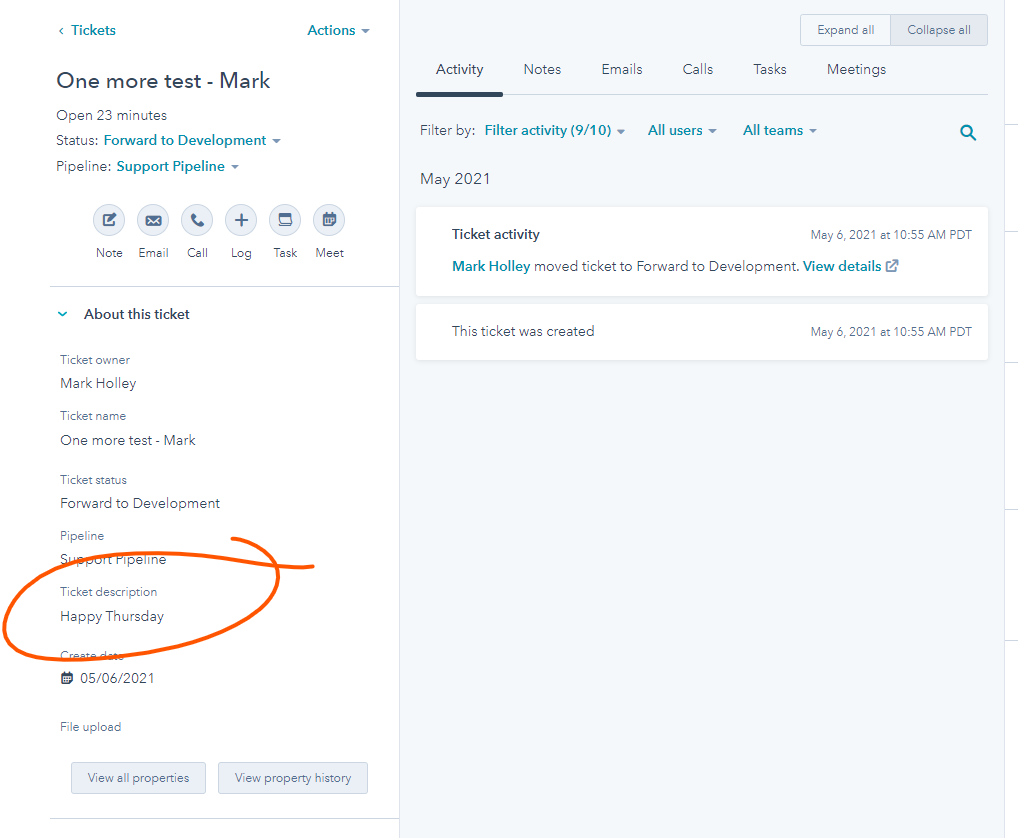The width and height of the screenshot is (1018, 838).
Task: Open the Actions dropdown menu
Action: click(x=338, y=31)
